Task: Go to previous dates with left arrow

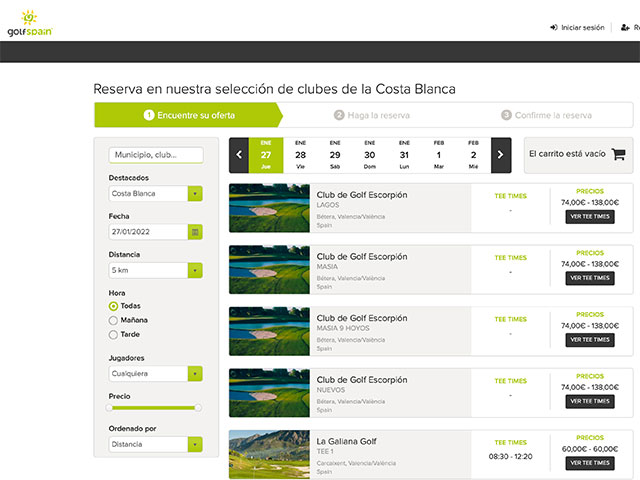Action: coord(239,155)
